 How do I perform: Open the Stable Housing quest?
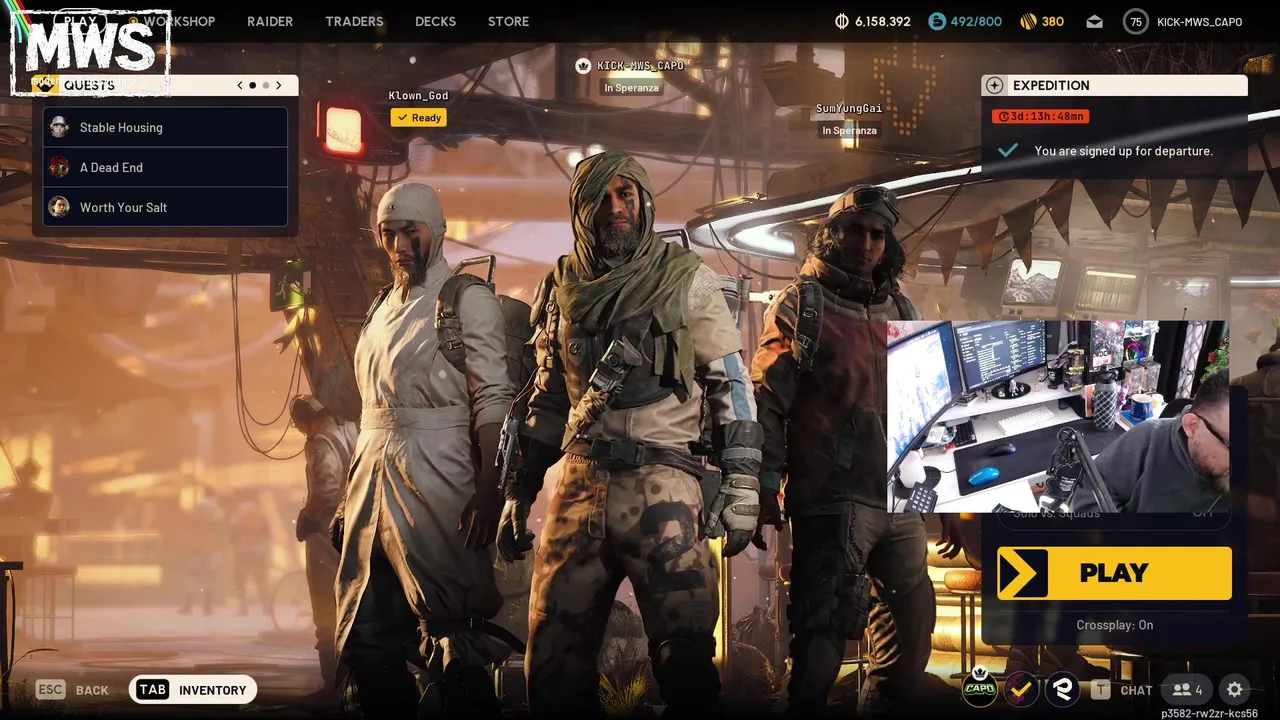click(x=165, y=127)
